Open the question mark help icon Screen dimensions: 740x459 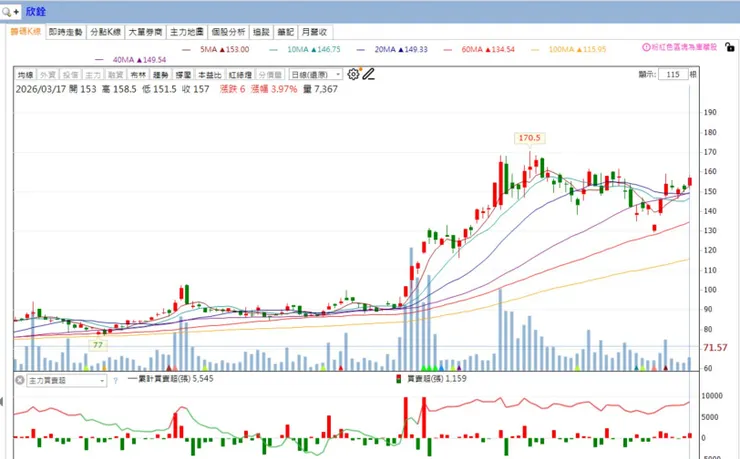116,380
